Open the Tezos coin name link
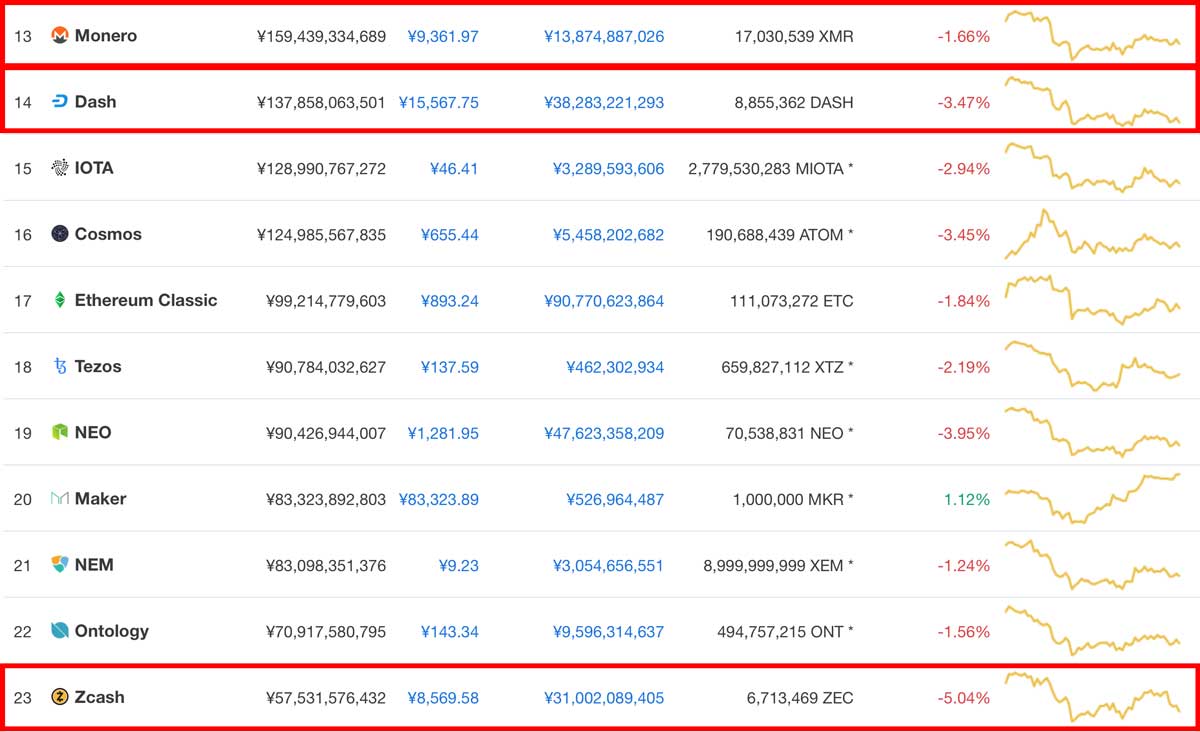 tap(98, 367)
